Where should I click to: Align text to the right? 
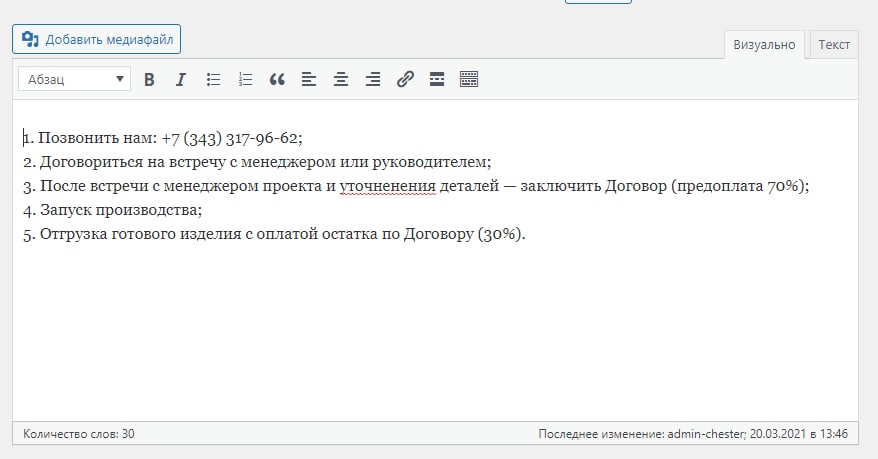coord(372,79)
